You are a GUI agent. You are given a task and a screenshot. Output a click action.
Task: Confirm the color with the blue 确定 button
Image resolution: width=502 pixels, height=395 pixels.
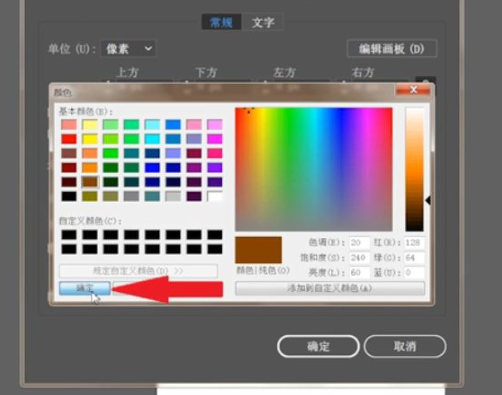pos(85,288)
